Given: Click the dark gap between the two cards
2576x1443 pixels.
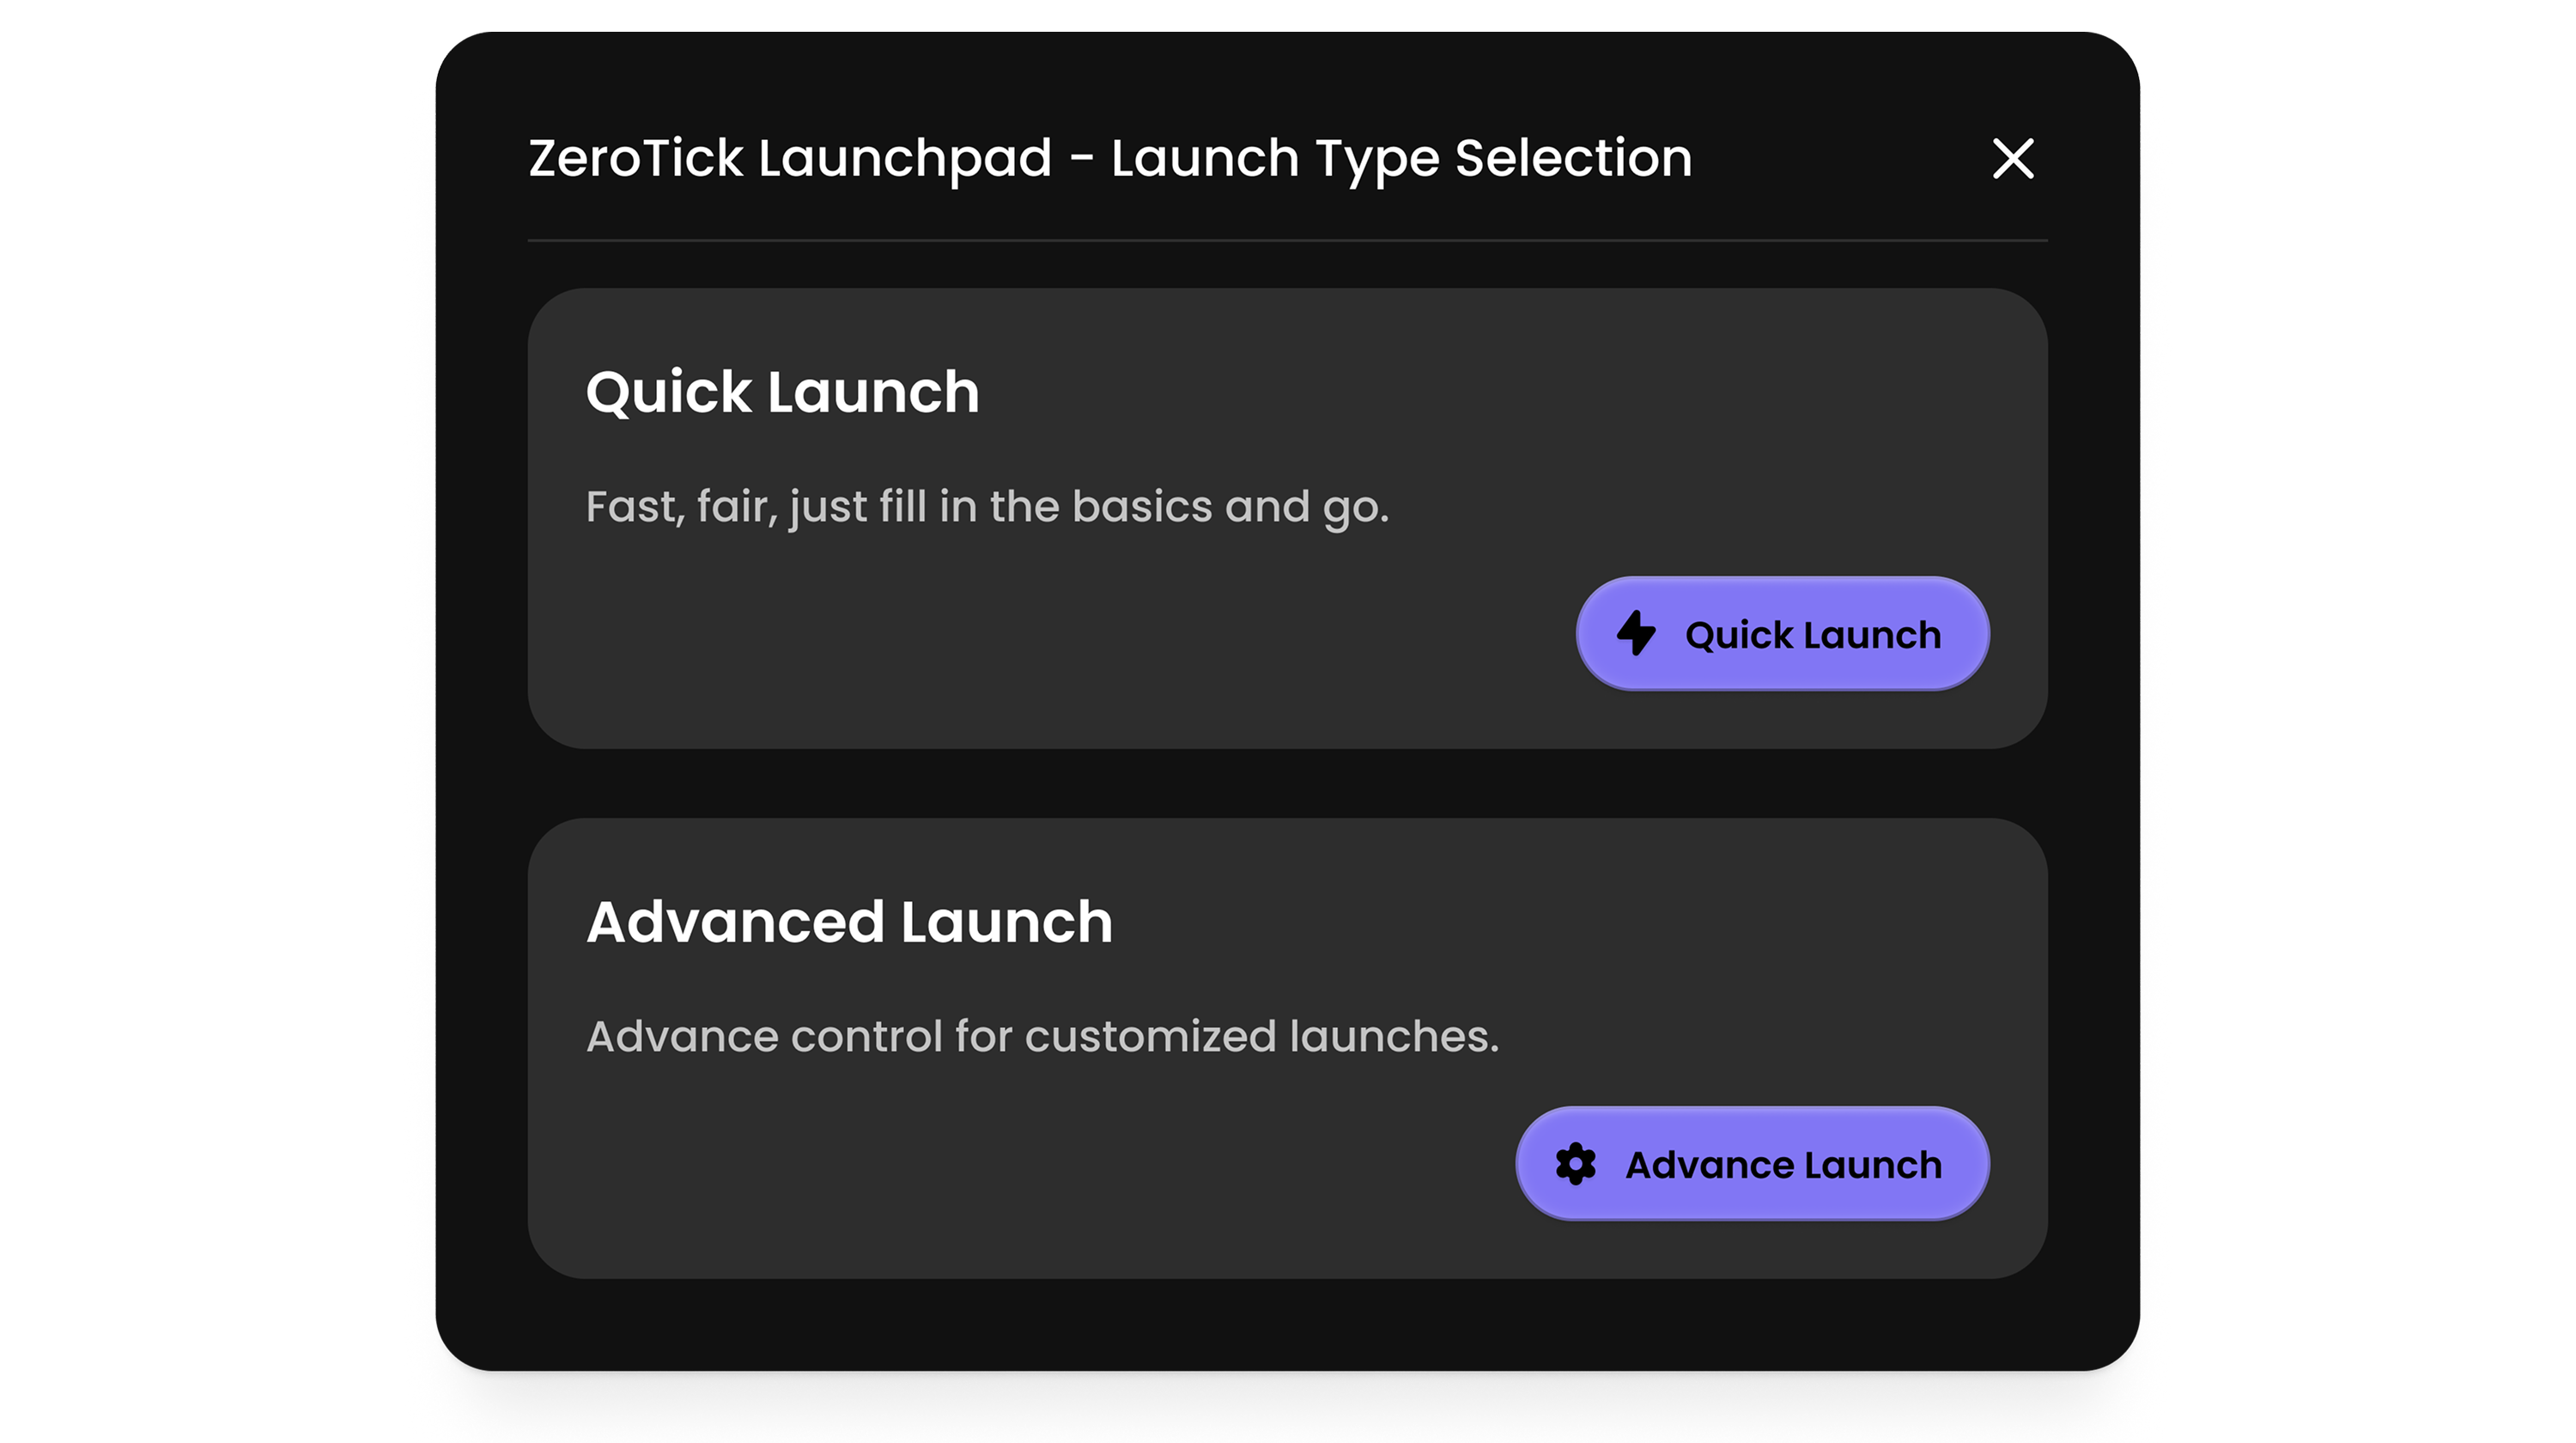Looking at the screenshot, I should point(1287,783).
